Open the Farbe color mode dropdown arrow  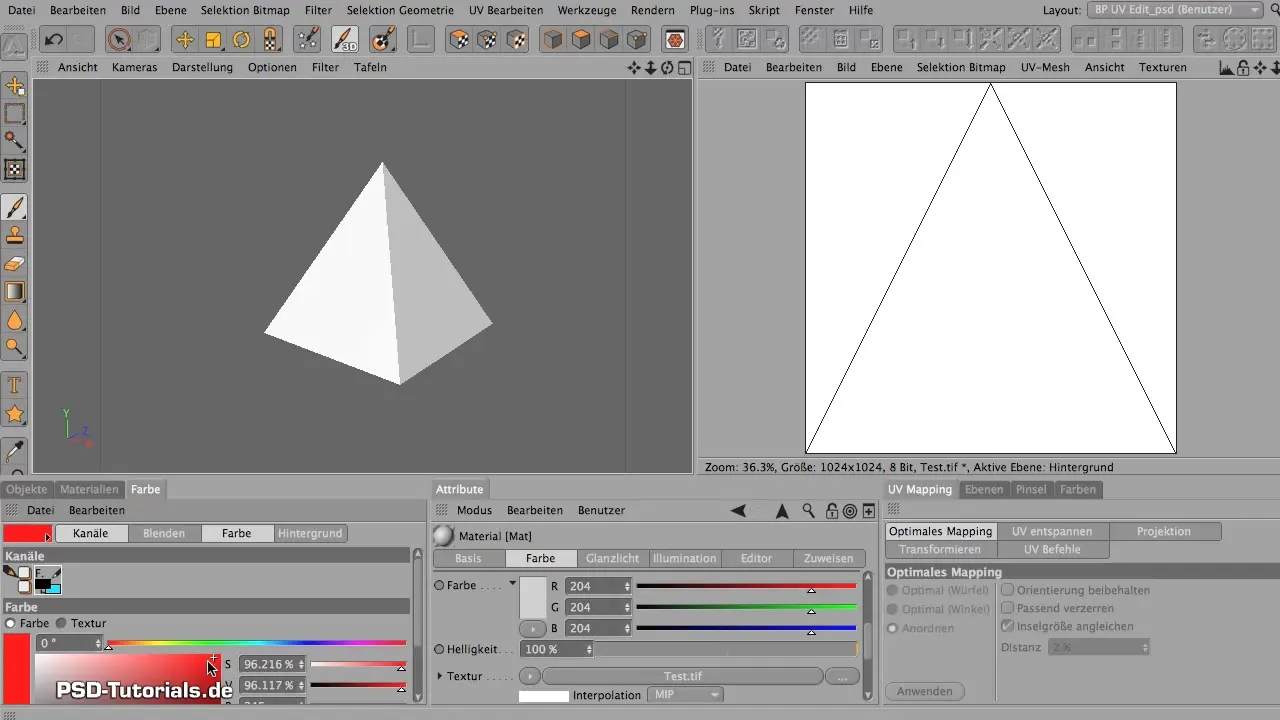pos(513,583)
